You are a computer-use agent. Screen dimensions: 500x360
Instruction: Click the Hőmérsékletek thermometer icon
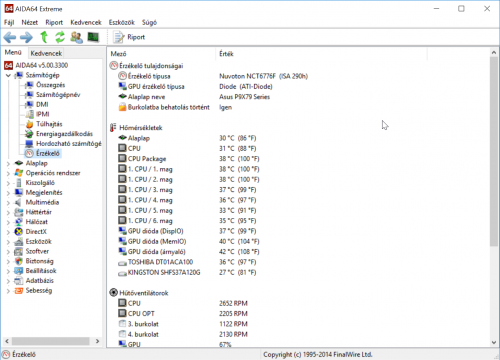tap(113, 128)
